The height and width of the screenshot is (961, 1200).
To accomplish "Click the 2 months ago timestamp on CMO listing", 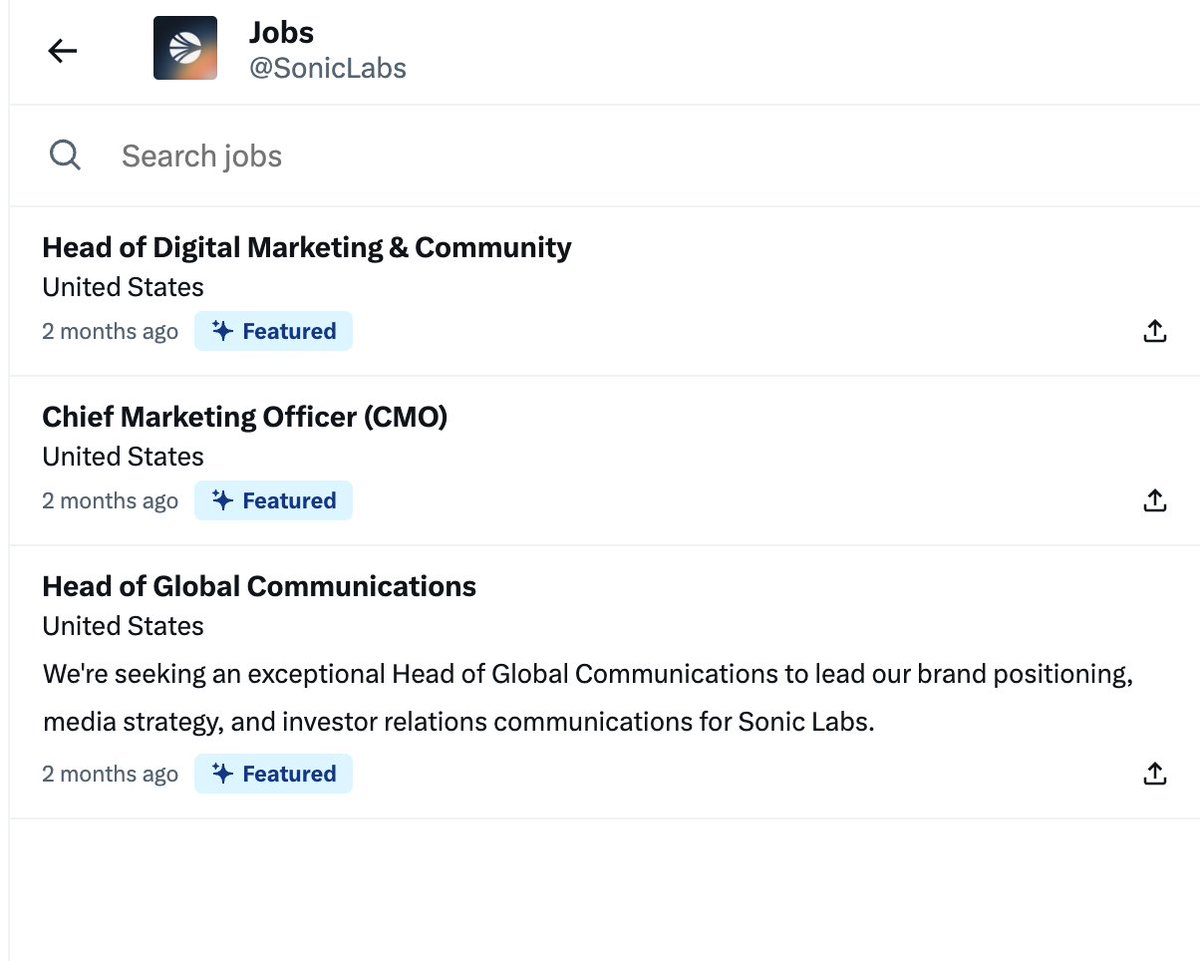I will tap(110, 500).
